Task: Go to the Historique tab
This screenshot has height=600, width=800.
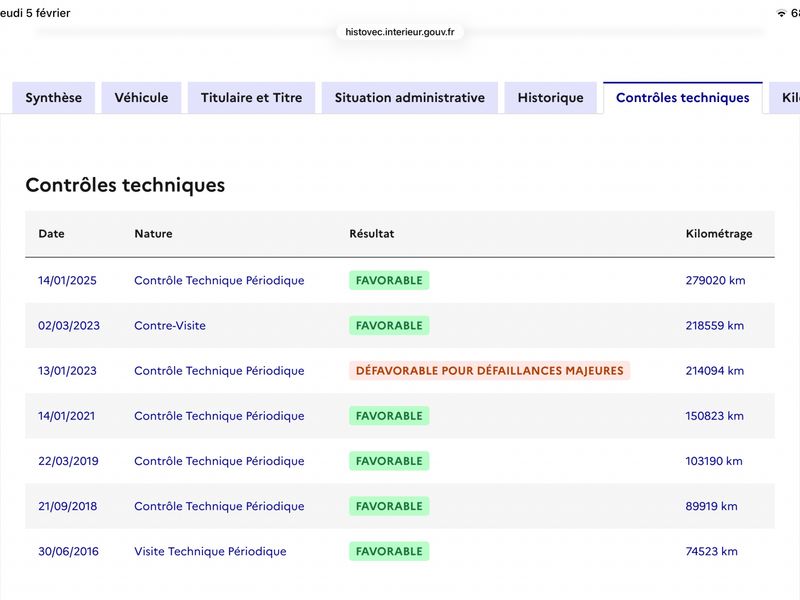Action: [x=550, y=98]
